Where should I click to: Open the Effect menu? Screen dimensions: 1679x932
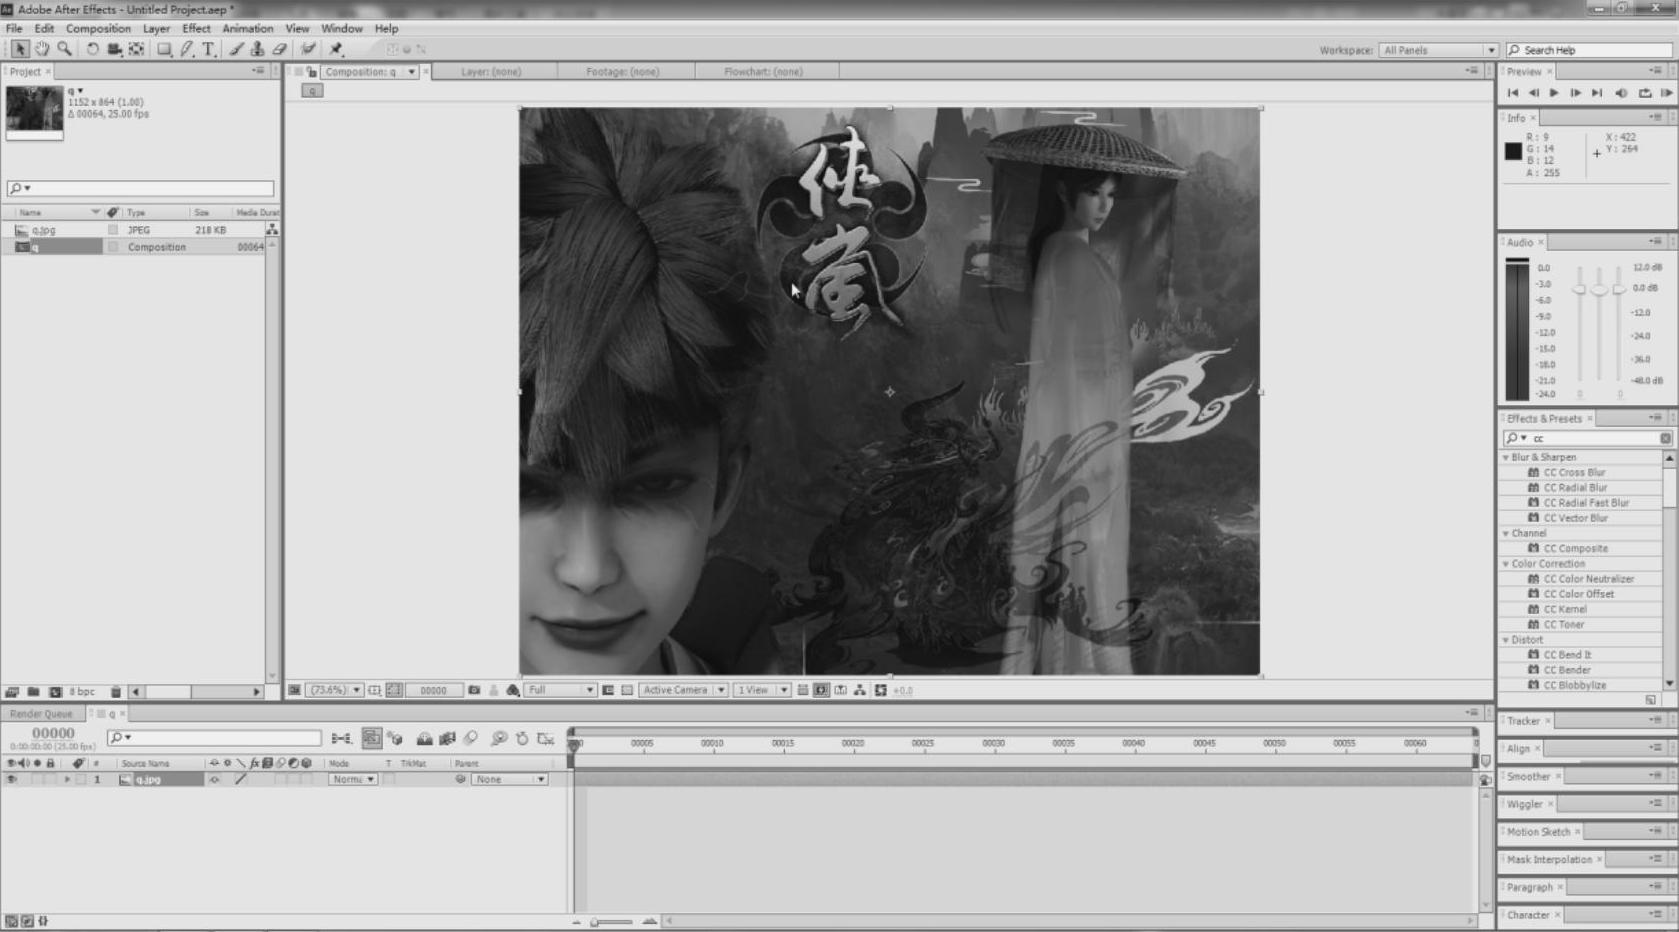coord(196,29)
